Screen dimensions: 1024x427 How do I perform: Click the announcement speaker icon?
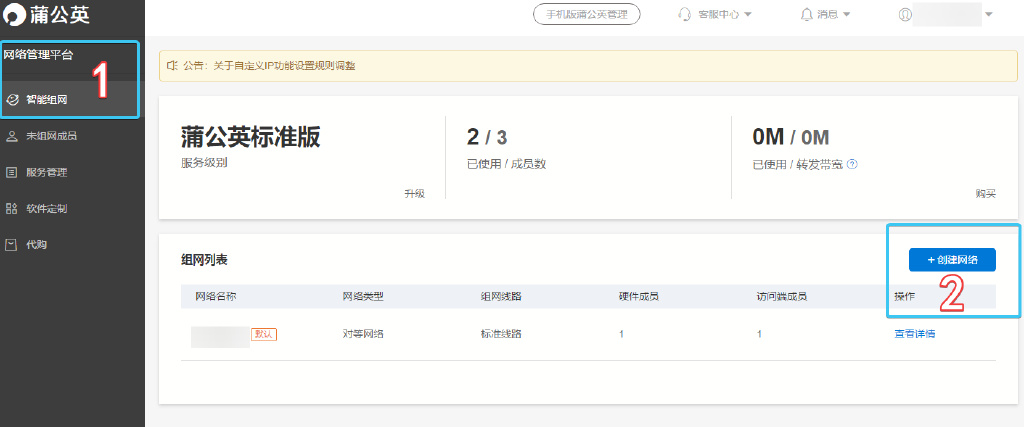[x=172, y=66]
